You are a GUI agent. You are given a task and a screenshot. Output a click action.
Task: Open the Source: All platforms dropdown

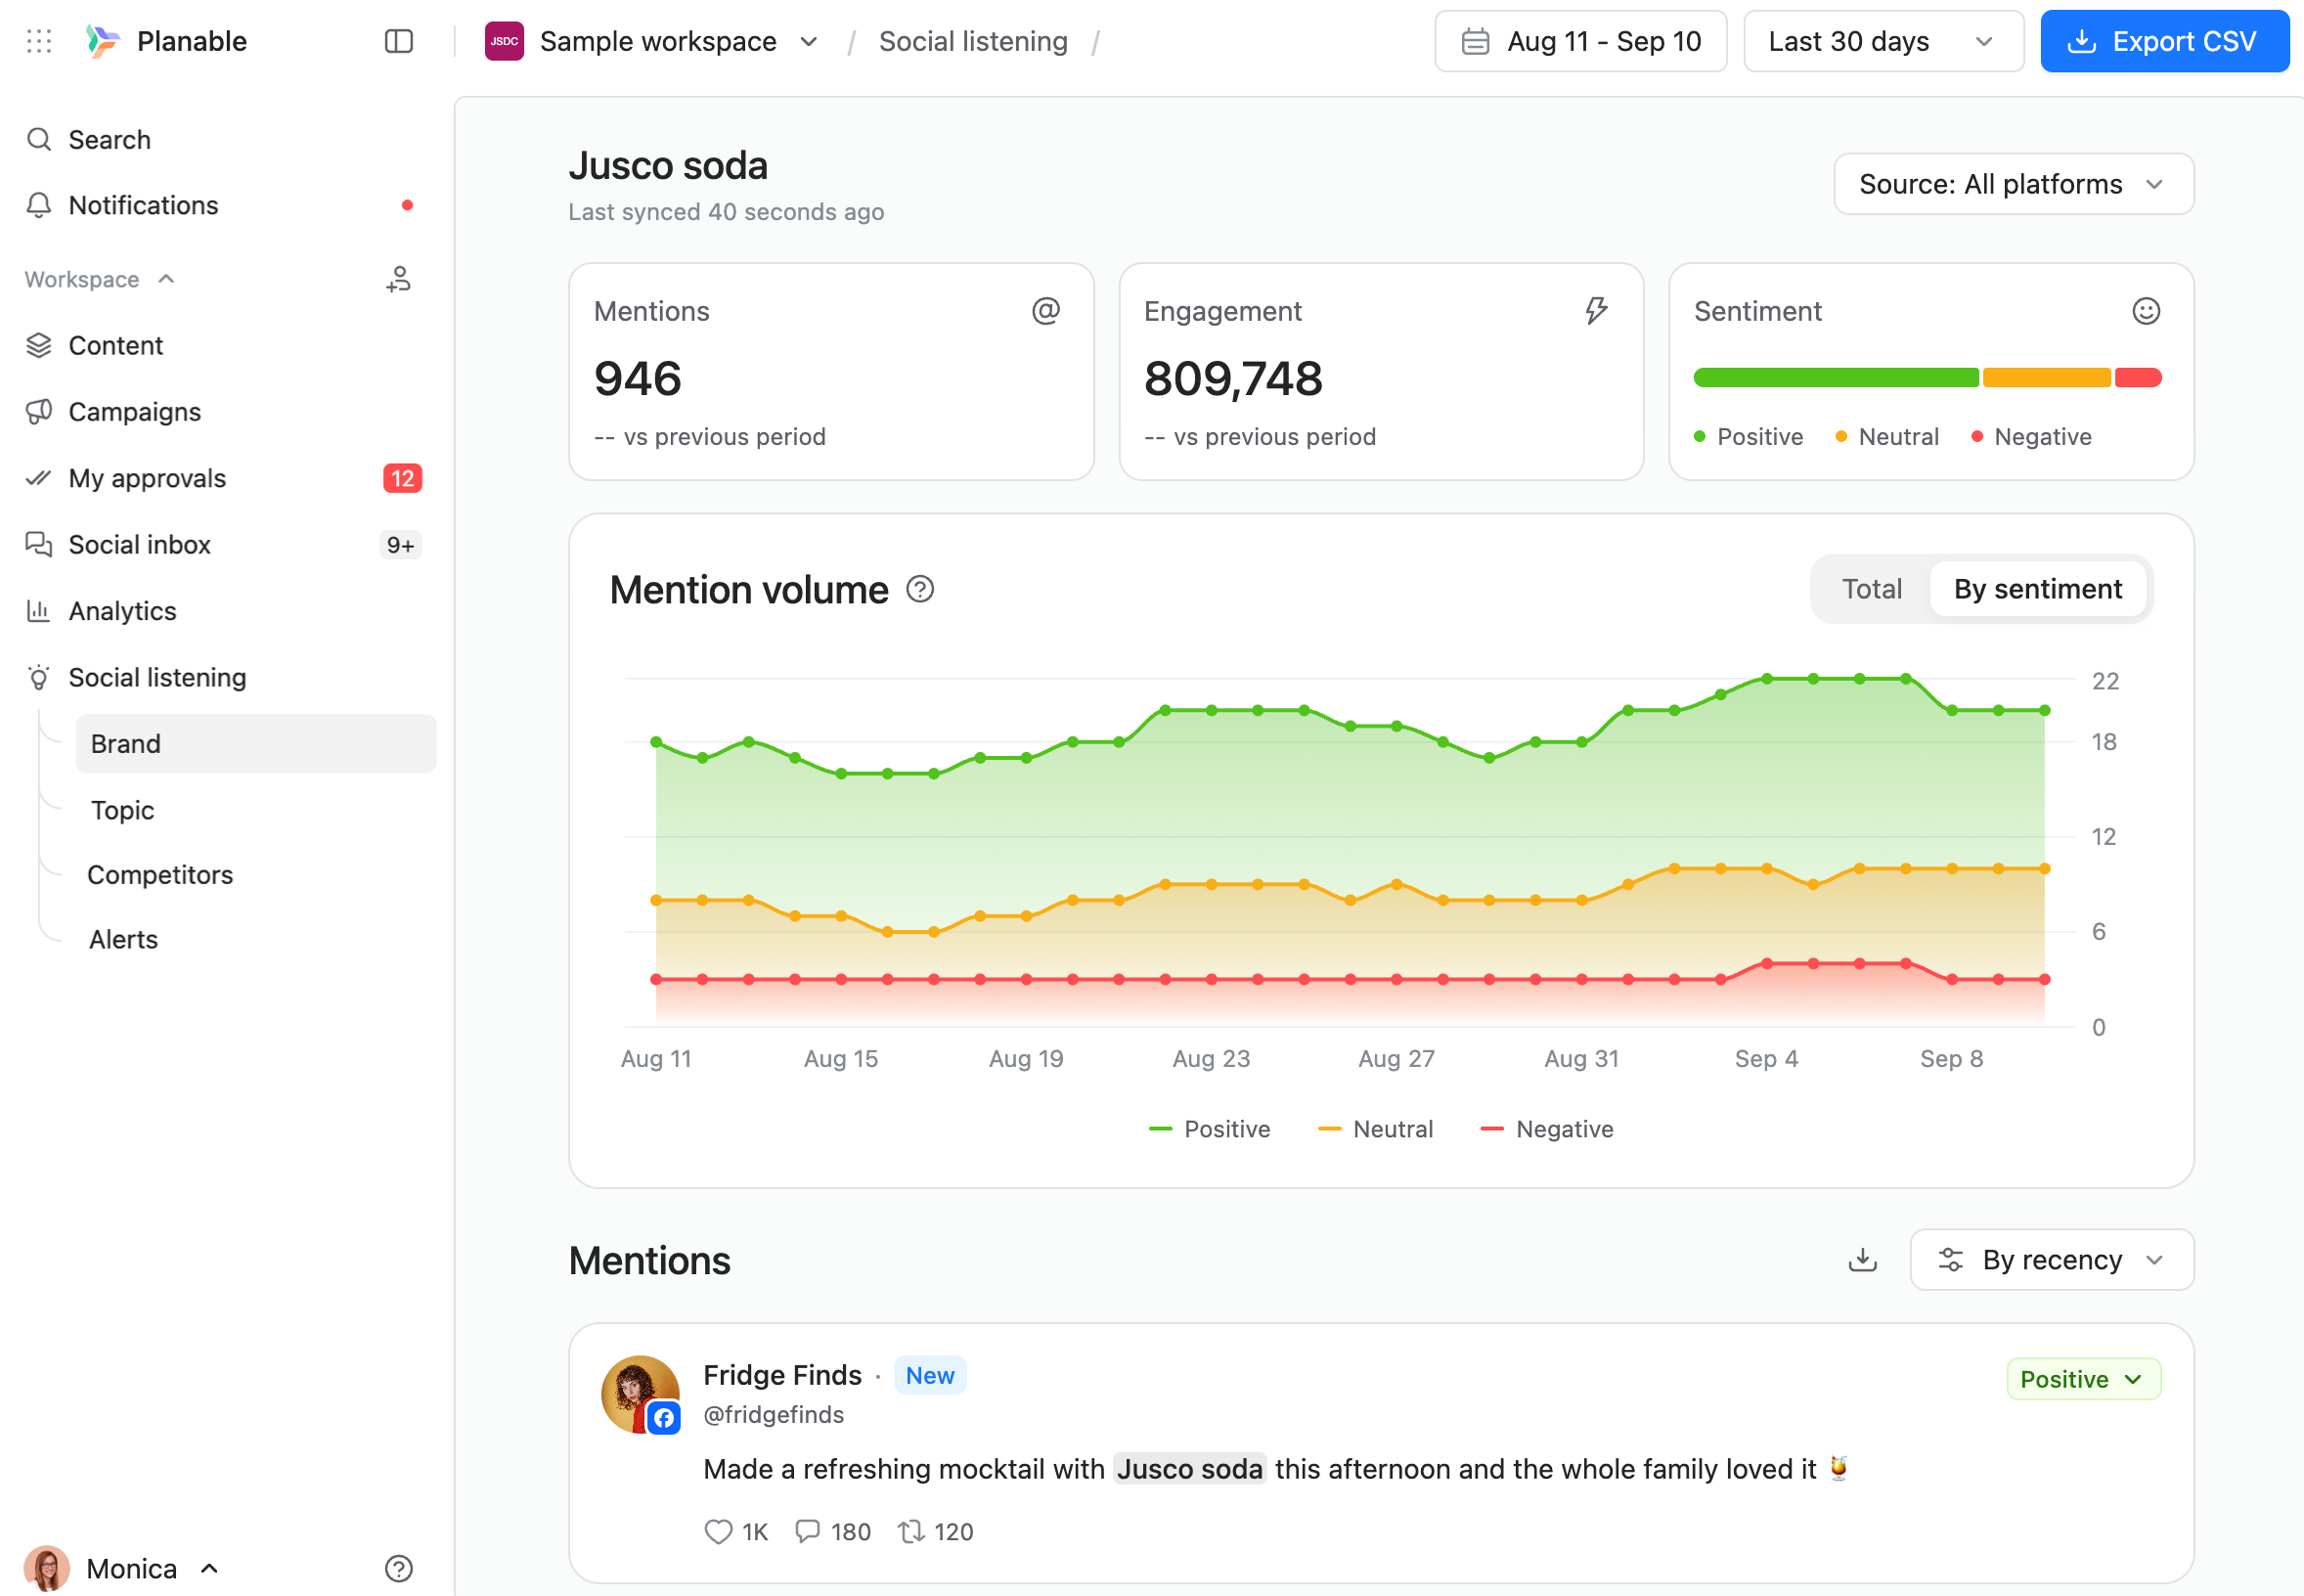(x=2013, y=184)
